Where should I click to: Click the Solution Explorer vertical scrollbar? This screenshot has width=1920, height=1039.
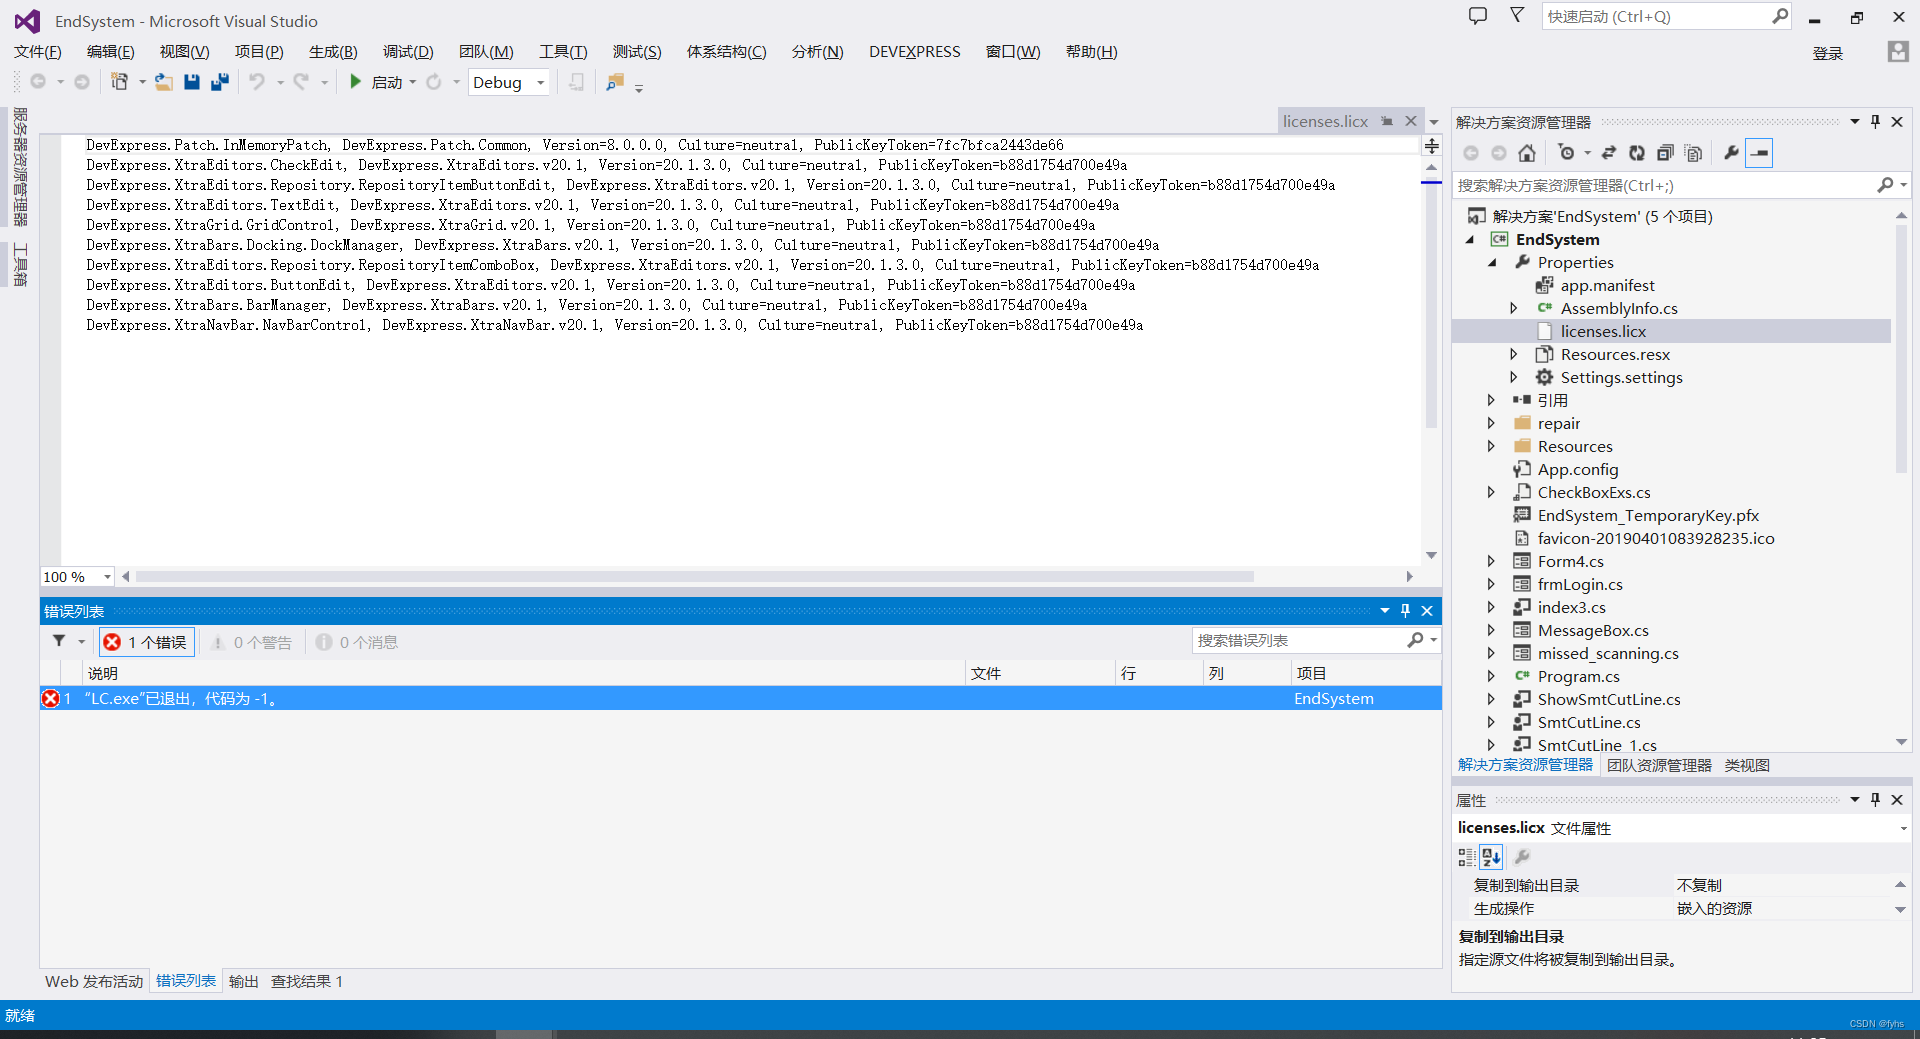tap(1901, 349)
